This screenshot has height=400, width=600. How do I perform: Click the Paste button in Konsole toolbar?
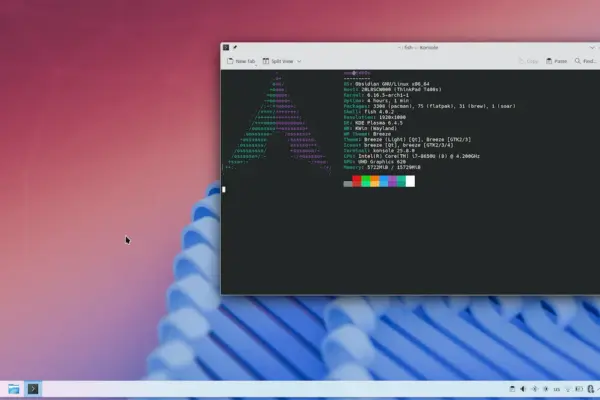[557, 61]
